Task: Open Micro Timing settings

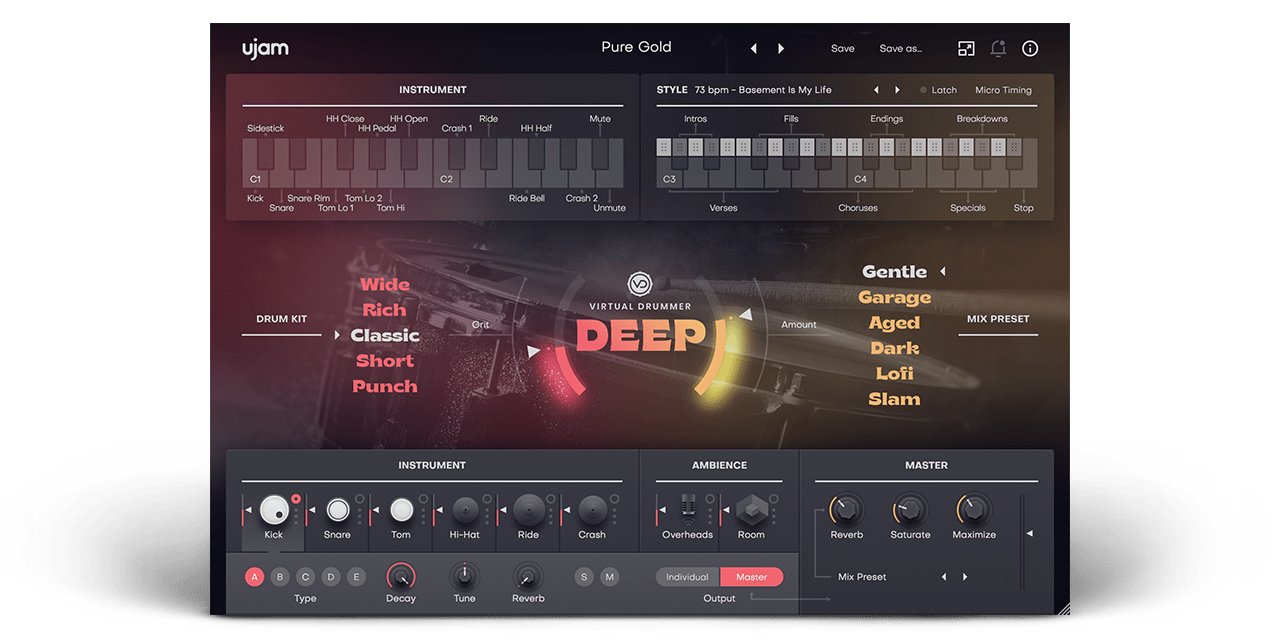Action: (1003, 89)
